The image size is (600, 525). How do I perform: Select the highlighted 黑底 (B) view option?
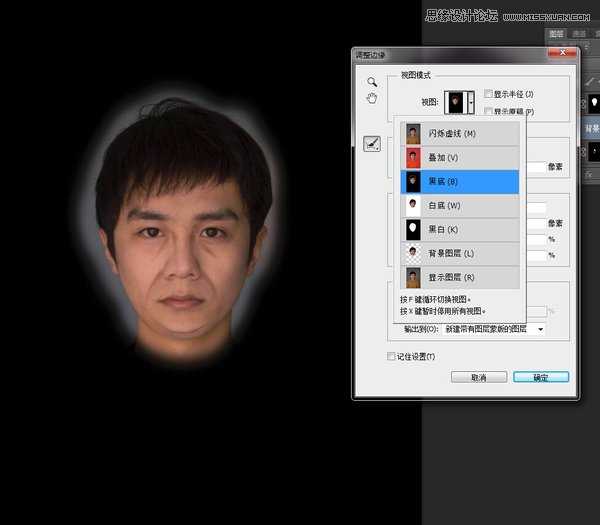460,181
